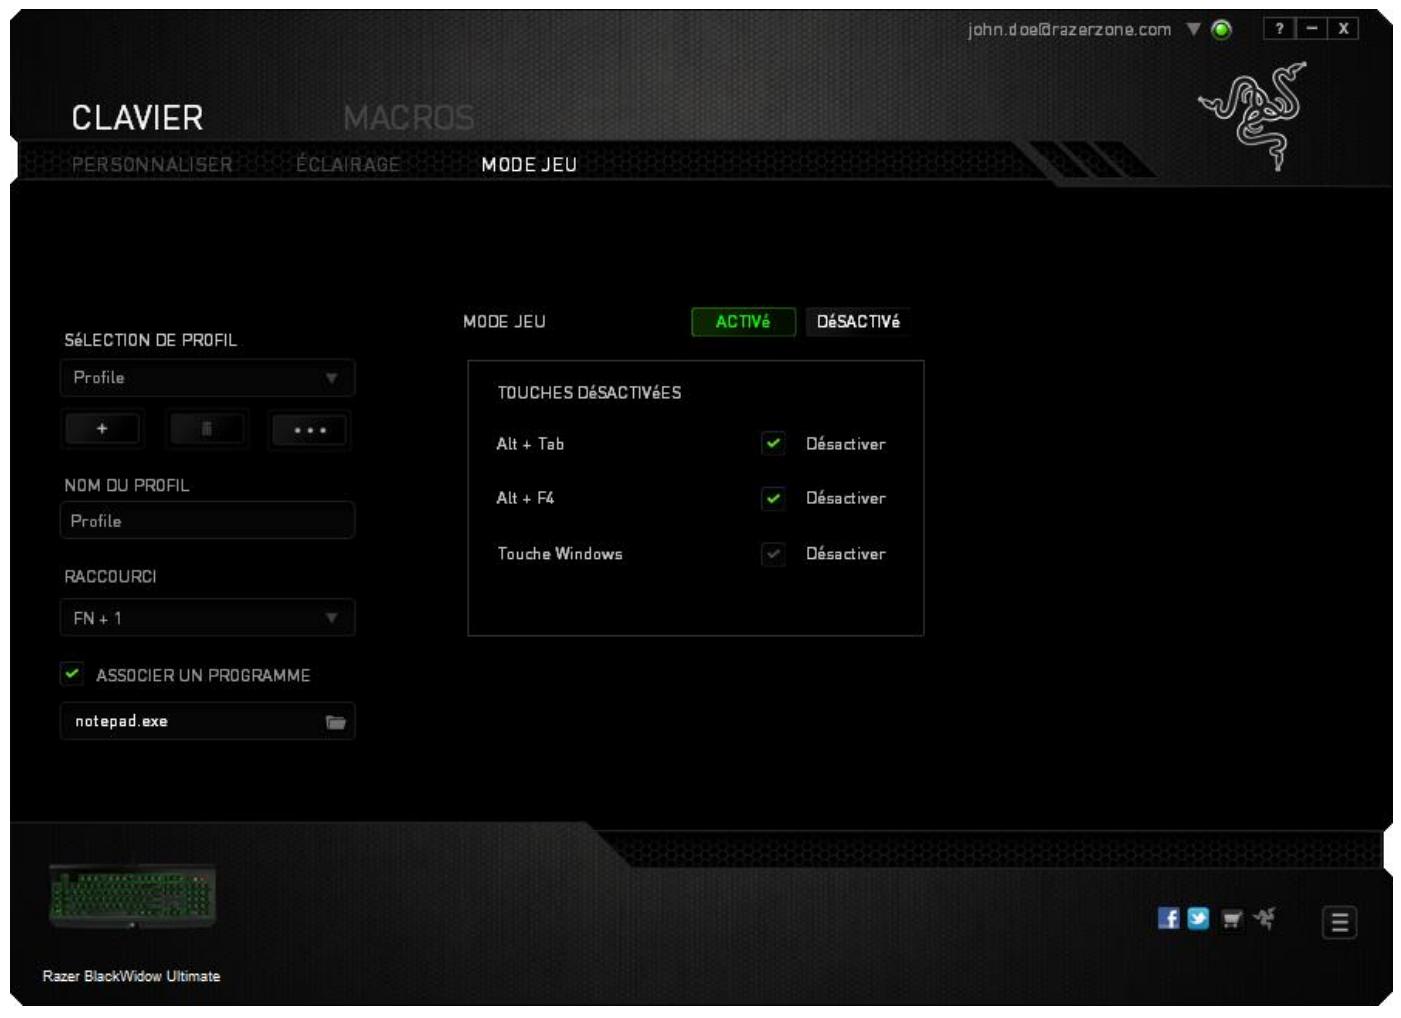Click the green online status indicator
The width and height of the screenshot is (1401, 1018).
pos(1221,29)
